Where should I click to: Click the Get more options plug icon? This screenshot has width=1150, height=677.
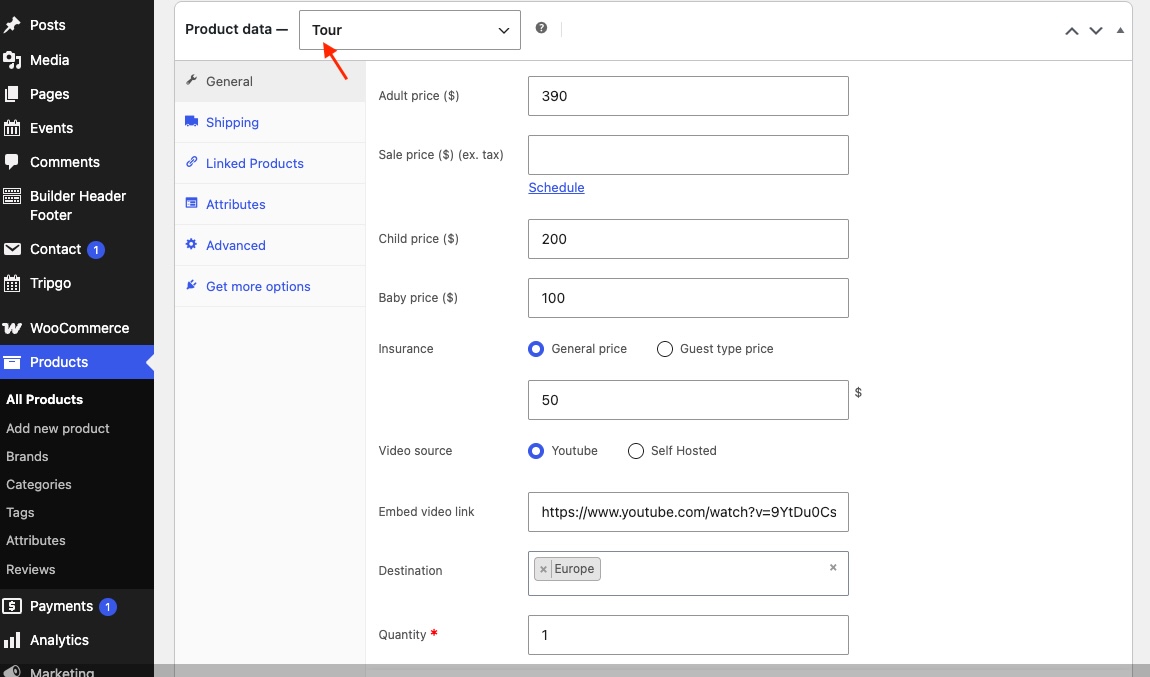click(x=191, y=285)
